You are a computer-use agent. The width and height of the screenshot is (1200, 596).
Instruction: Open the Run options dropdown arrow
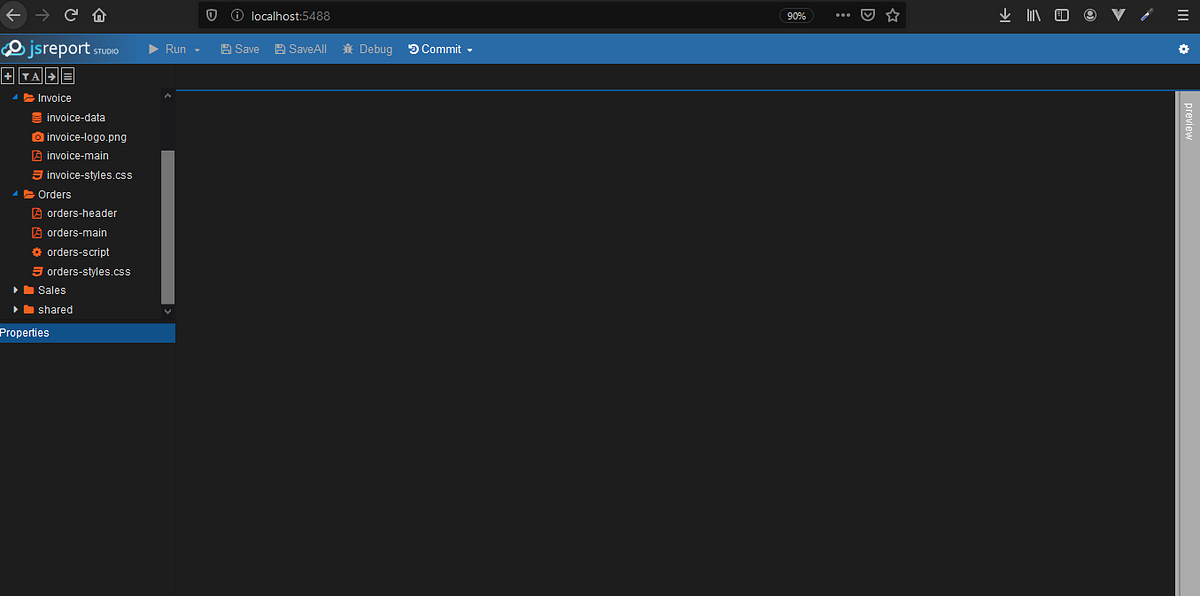[x=197, y=48]
